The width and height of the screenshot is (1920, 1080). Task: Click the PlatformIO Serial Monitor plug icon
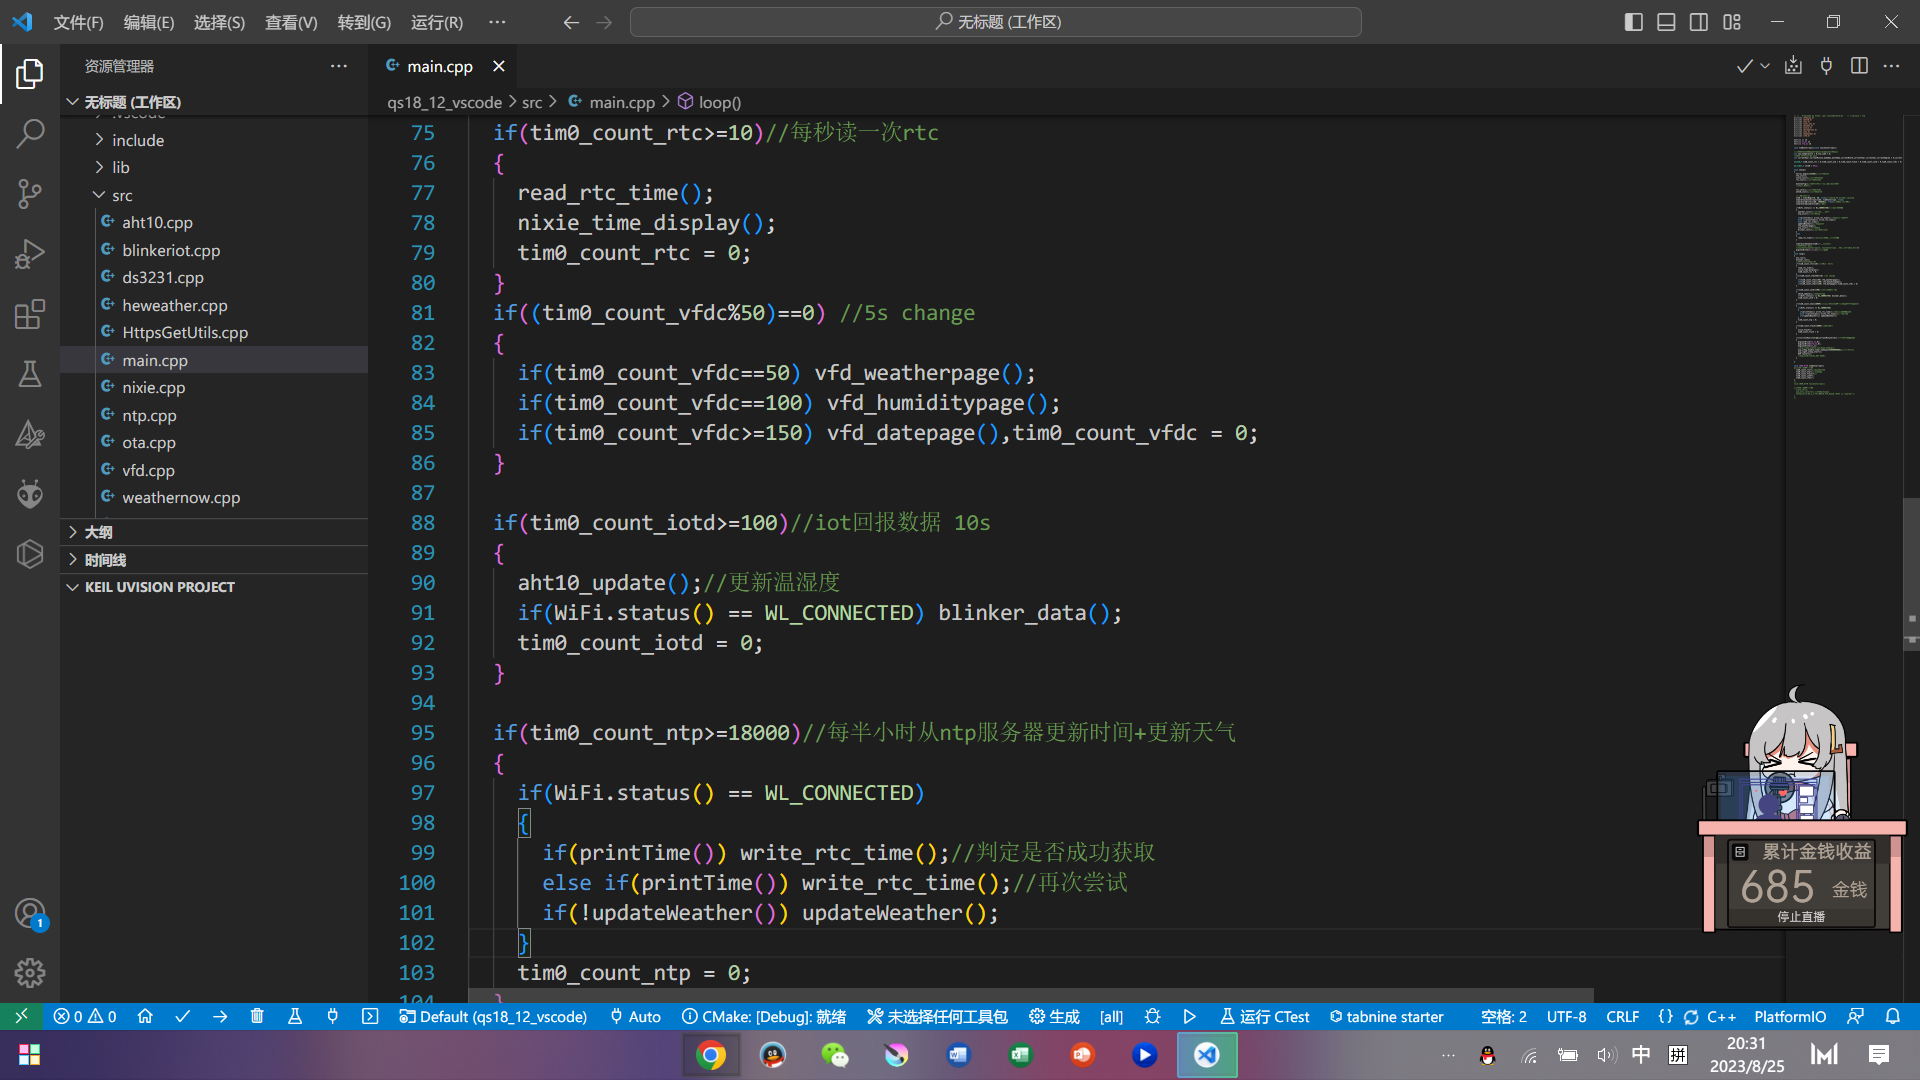[x=332, y=1016]
